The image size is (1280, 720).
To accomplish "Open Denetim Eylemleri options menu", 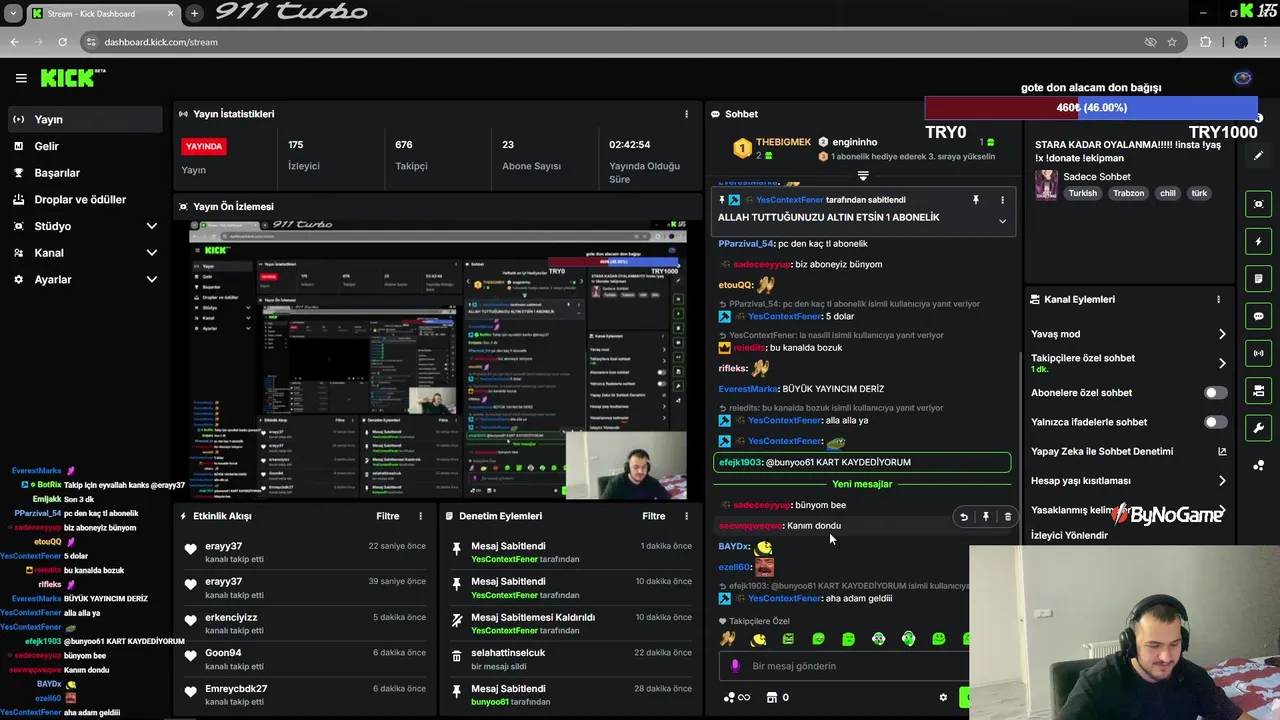I will pos(686,516).
